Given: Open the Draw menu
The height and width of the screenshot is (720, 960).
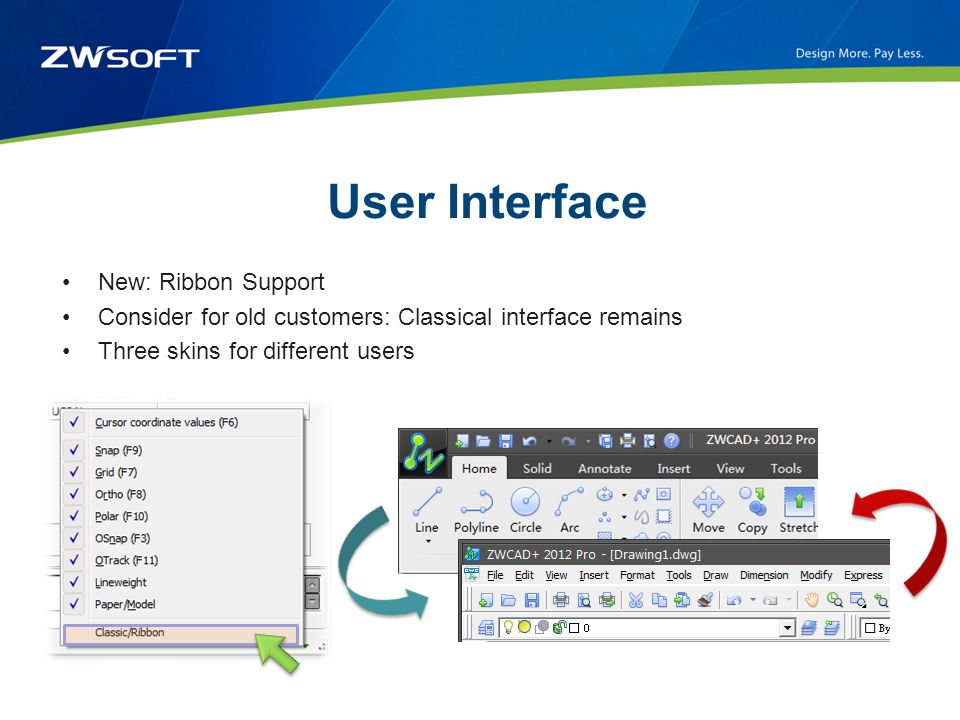Looking at the screenshot, I should pyautogui.click(x=716, y=576).
